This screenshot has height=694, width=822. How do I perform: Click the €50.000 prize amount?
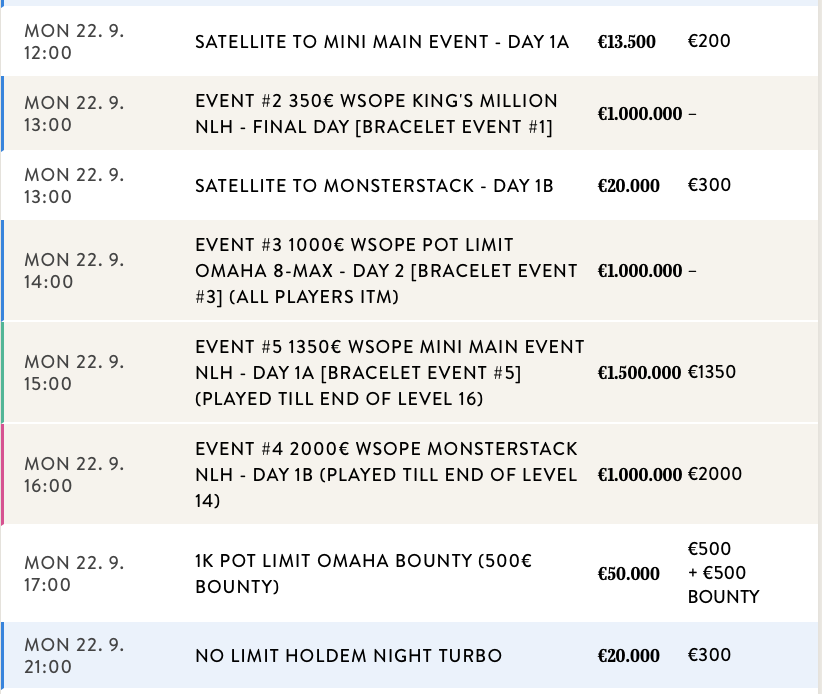[x=628, y=574]
